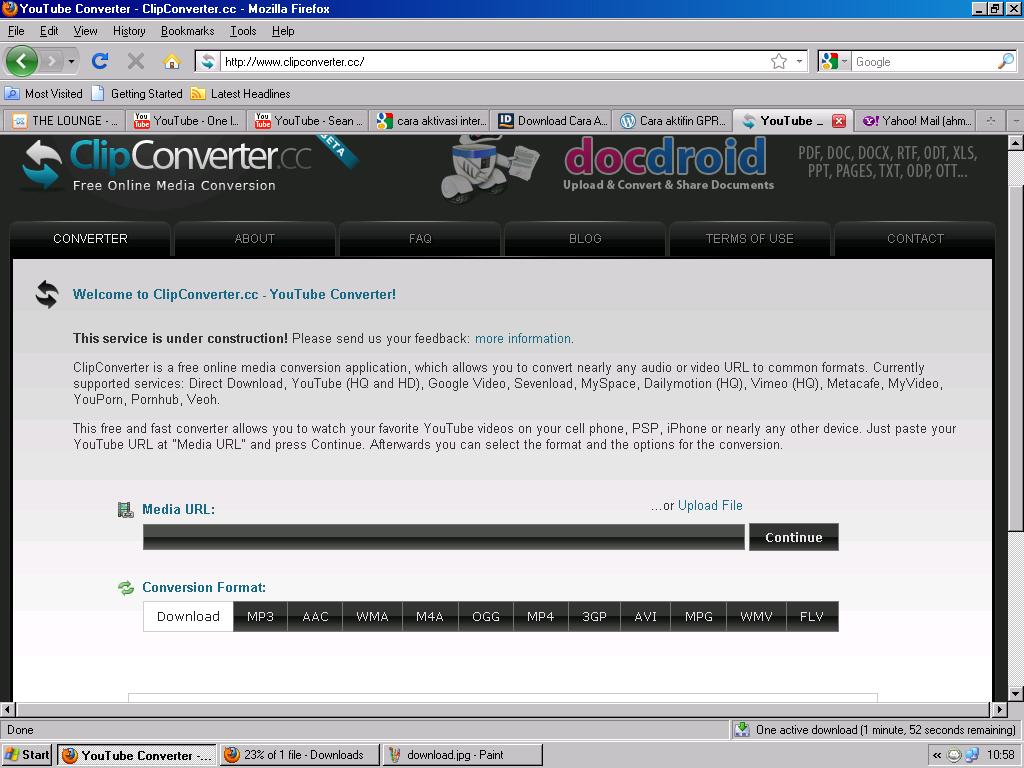Screen dimensions: 1024x768
Task: Switch to YouTube - Sean tab
Action: click(306, 121)
